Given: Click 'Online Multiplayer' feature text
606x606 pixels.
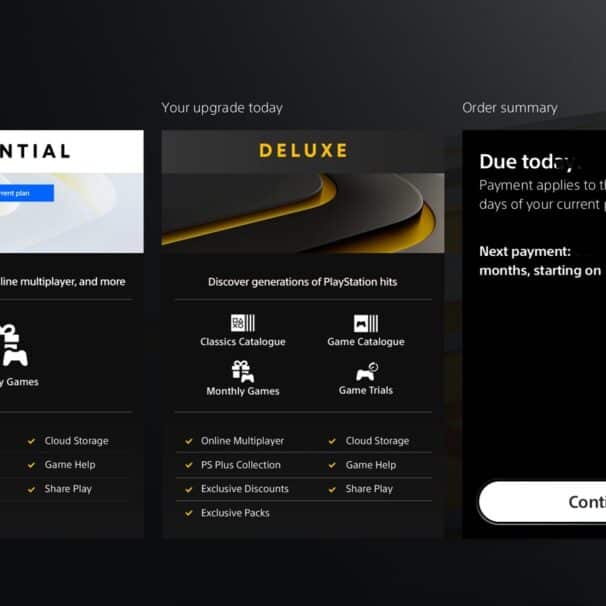Looking at the screenshot, I should [242, 441].
